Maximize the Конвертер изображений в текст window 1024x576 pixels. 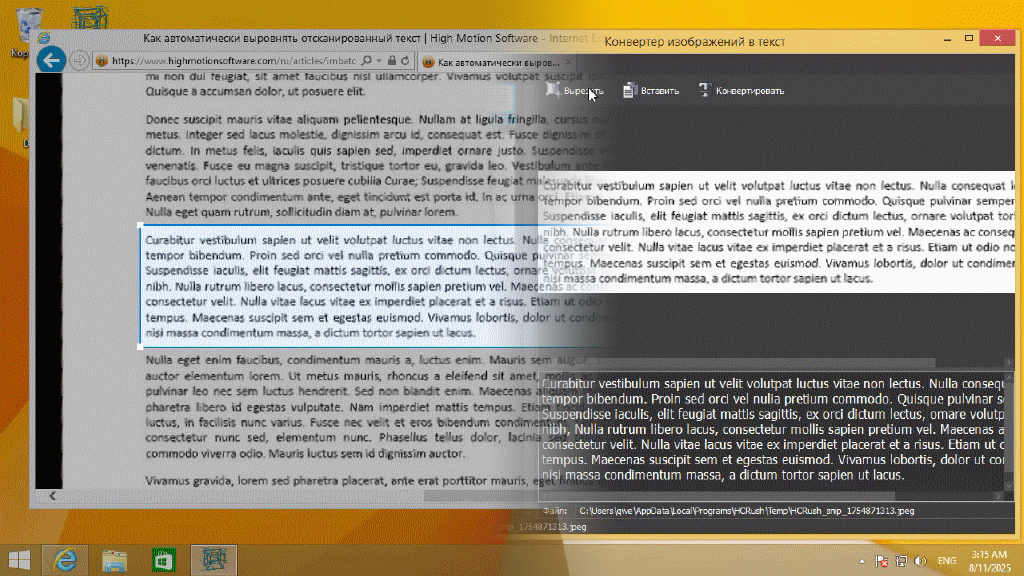tap(969, 39)
